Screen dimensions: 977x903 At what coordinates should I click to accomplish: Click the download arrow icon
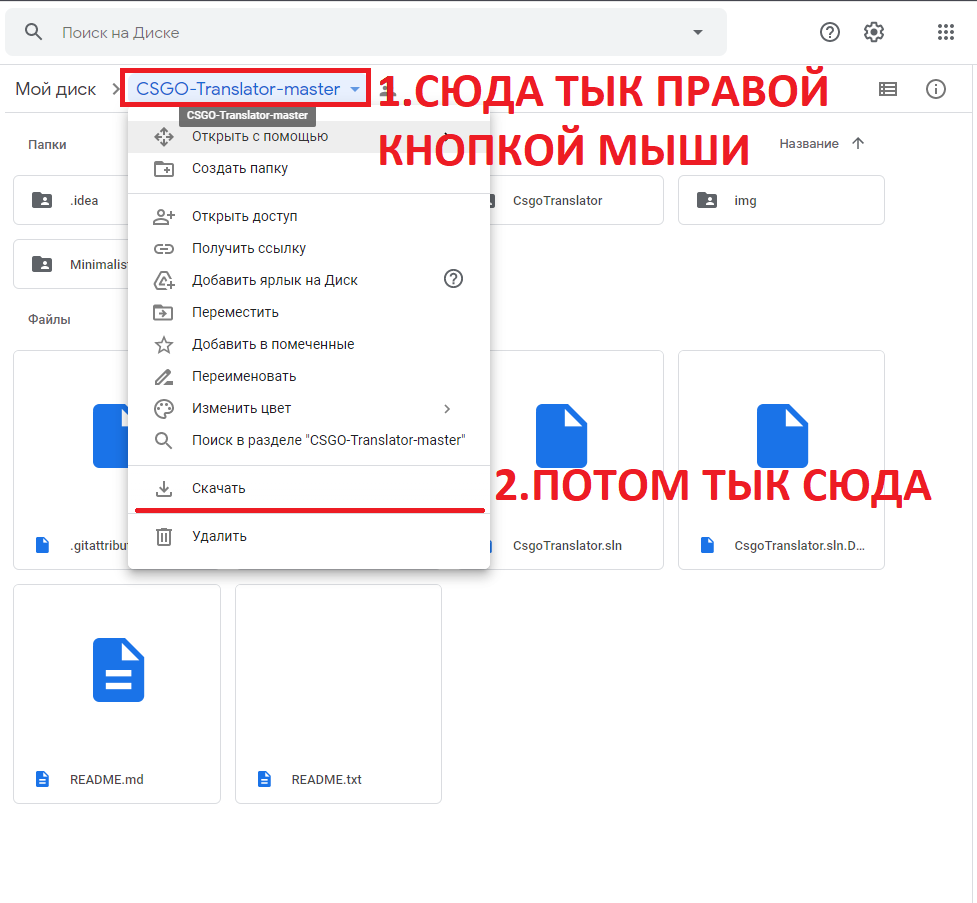[164, 489]
